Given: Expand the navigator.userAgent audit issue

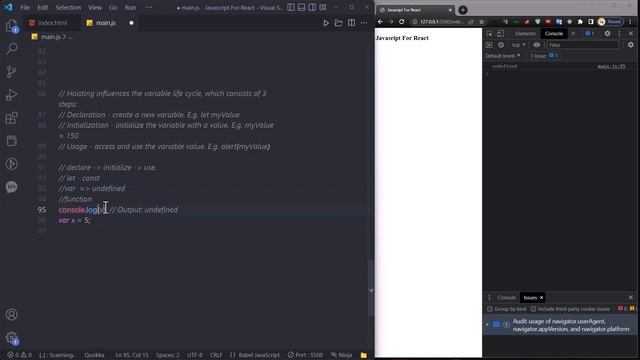Looking at the screenshot, I should tap(487, 324).
